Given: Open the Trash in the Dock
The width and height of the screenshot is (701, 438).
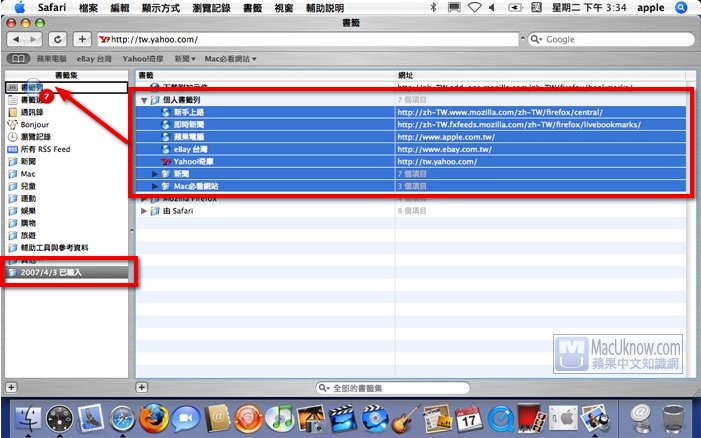Looking at the screenshot, I should tap(673, 419).
